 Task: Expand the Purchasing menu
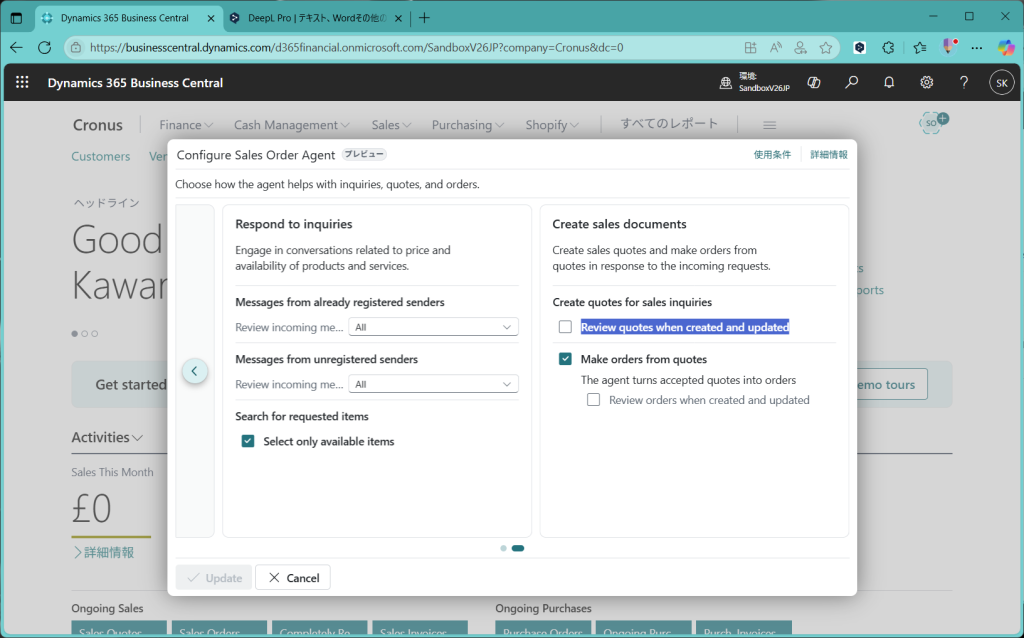(x=468, y=125)
